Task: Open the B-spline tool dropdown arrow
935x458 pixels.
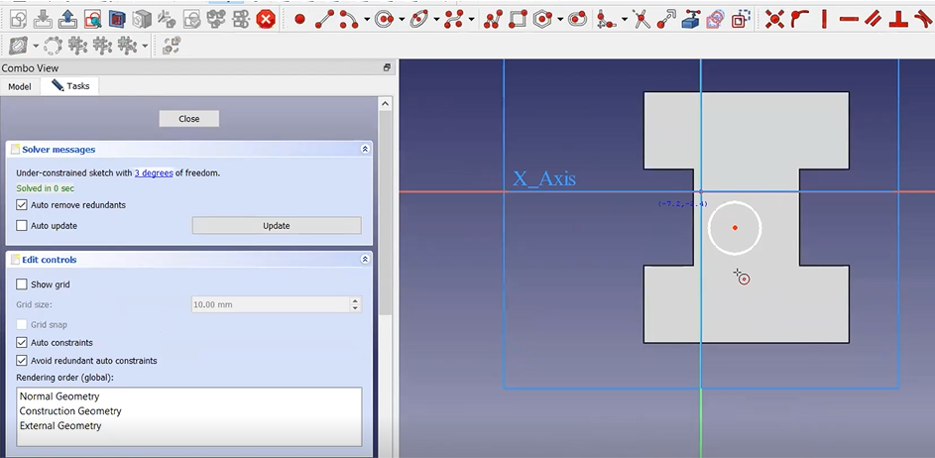Action: point(472,20)
